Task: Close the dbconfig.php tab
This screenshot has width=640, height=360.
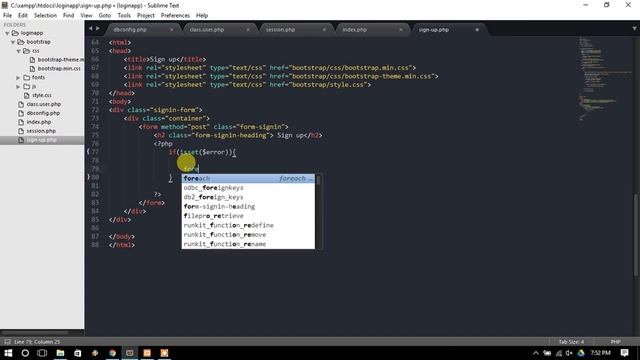Action: click(x=171, y=30)
